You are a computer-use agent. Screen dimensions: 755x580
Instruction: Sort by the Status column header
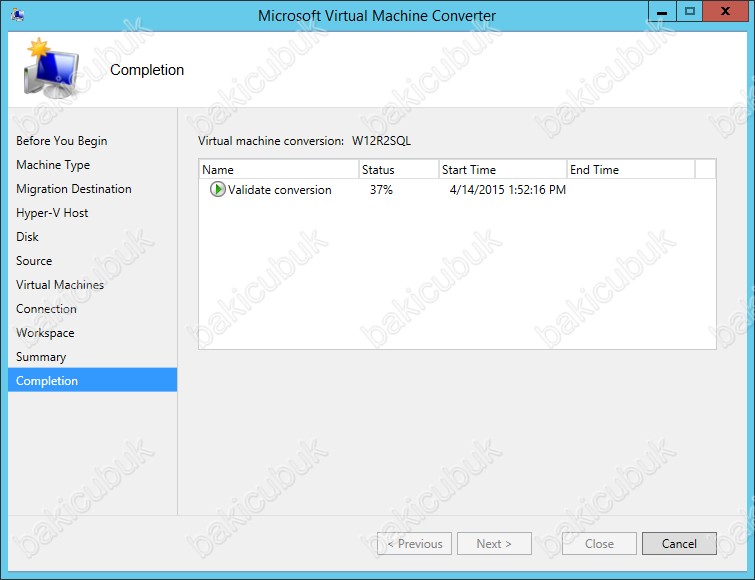(x=399, y=169)
